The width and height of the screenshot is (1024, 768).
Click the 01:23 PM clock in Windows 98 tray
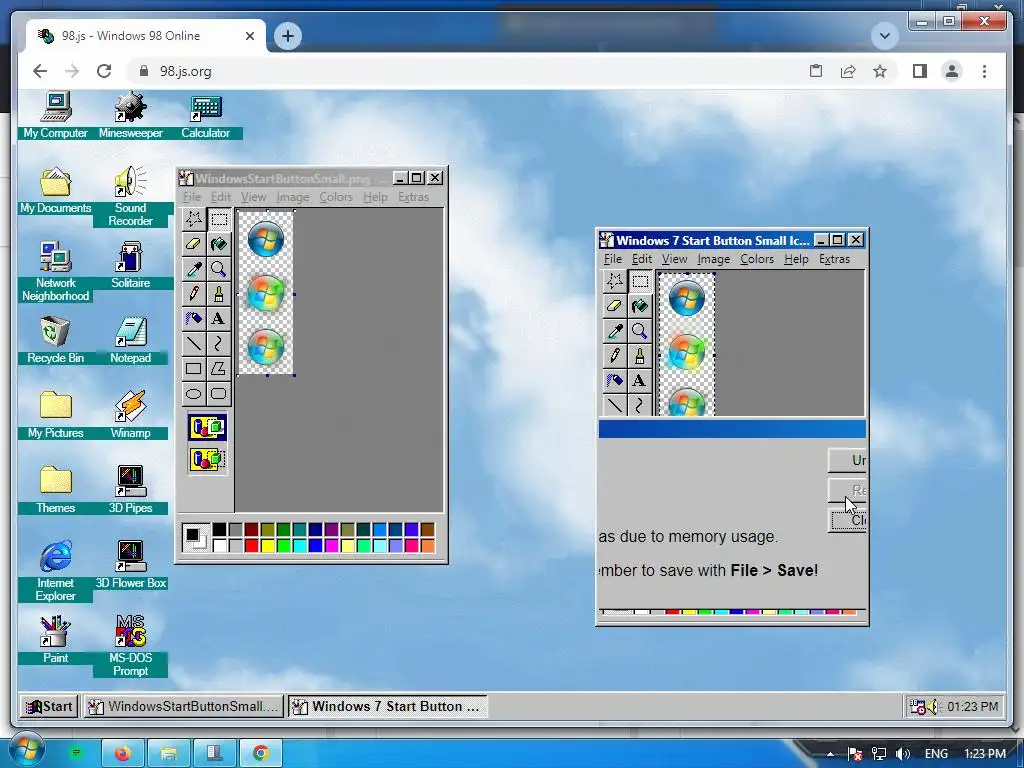pos(972,706)
